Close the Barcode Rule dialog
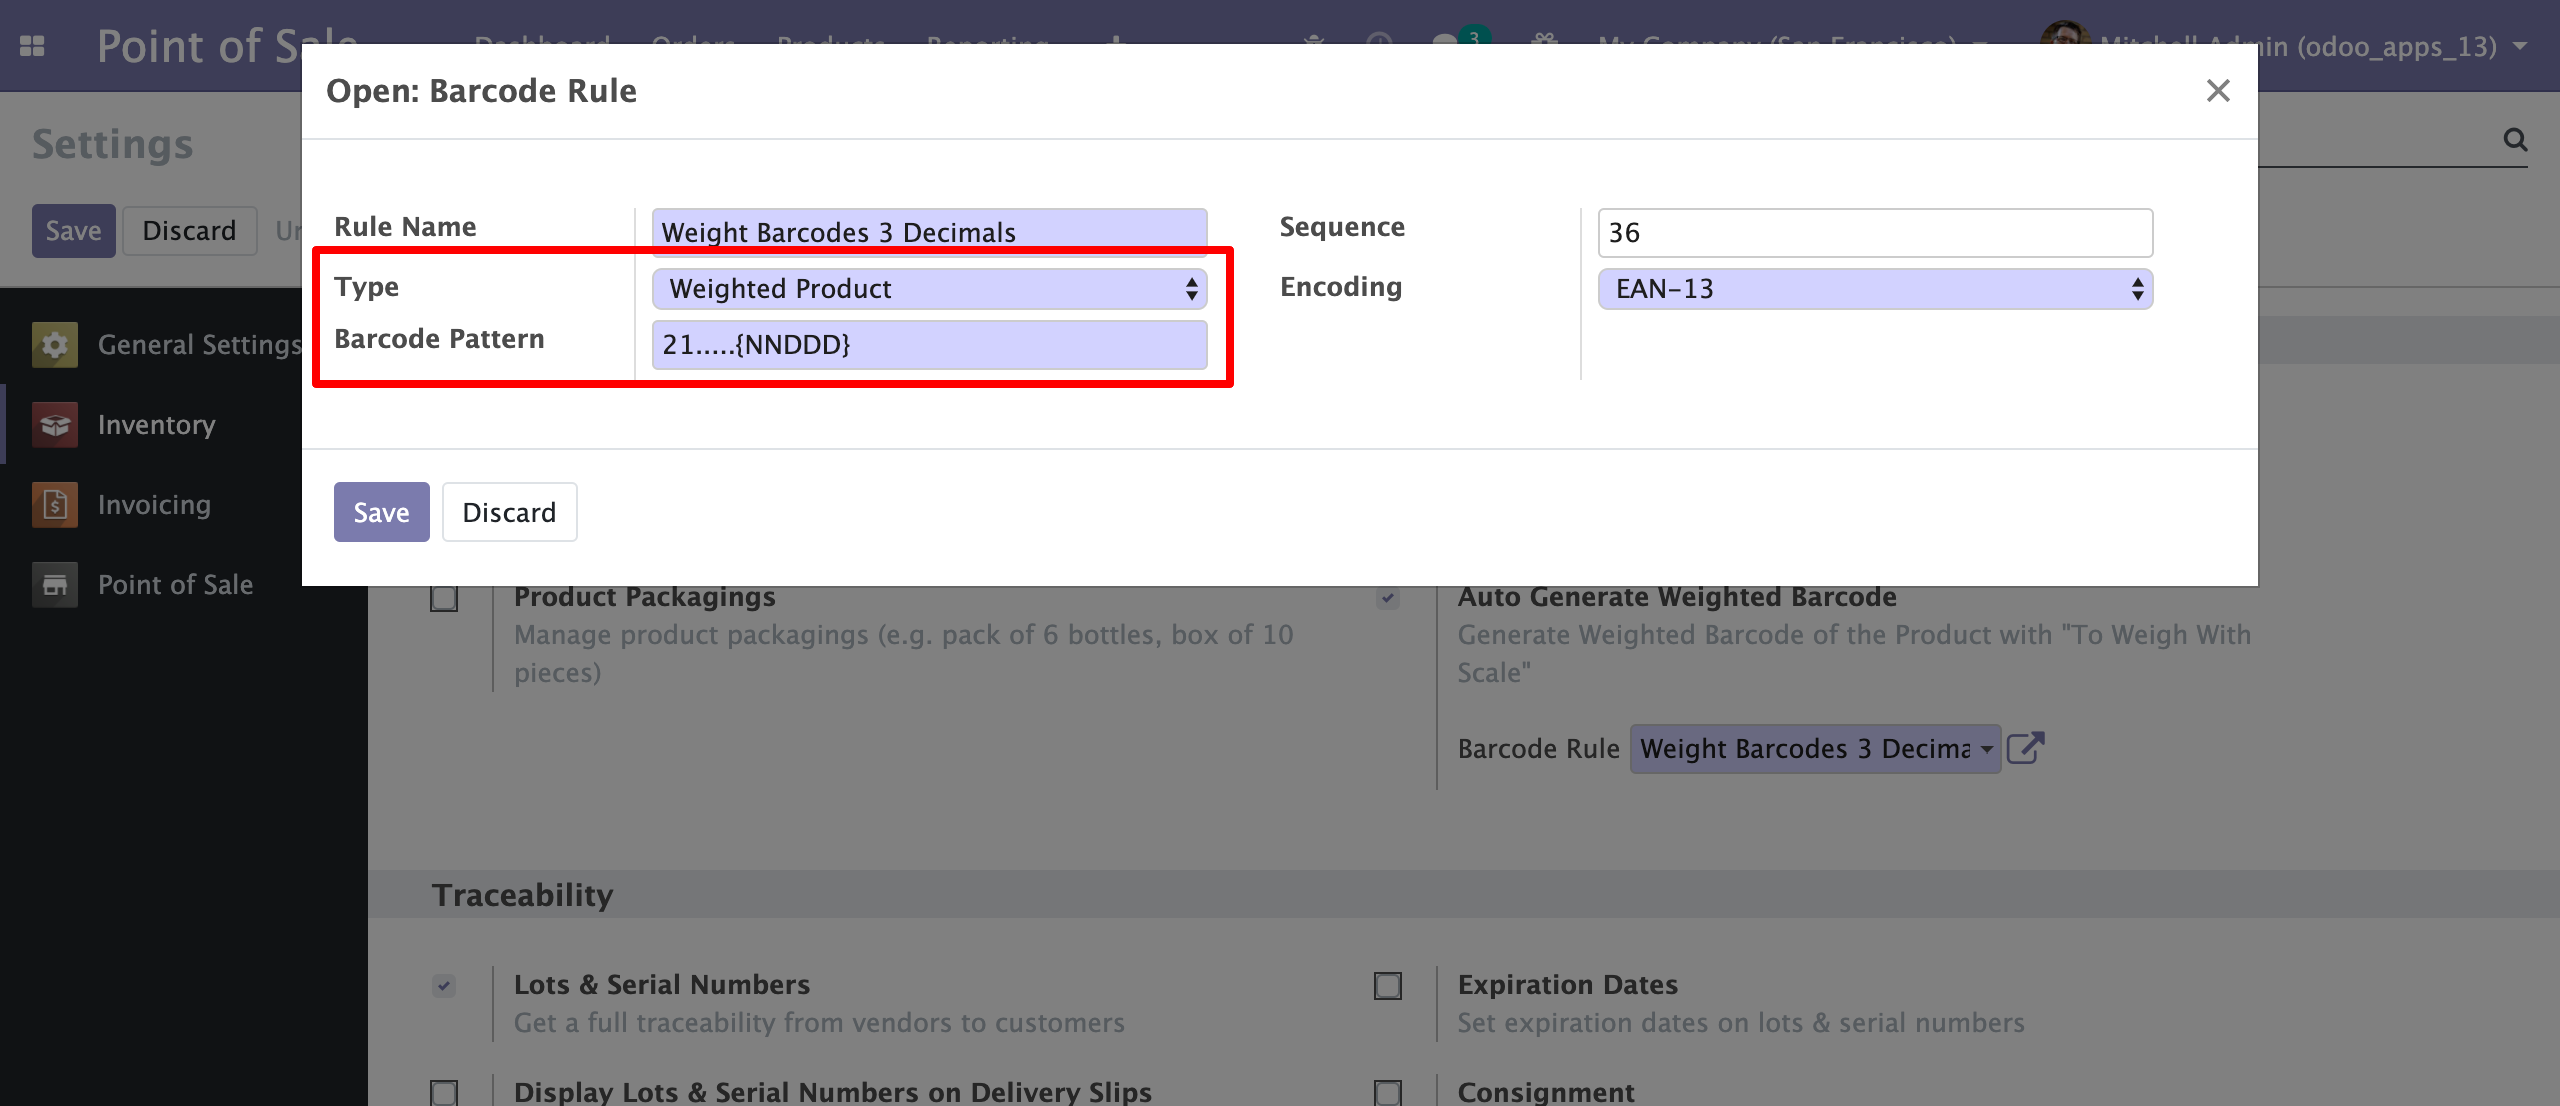 tap(2218, 91)
